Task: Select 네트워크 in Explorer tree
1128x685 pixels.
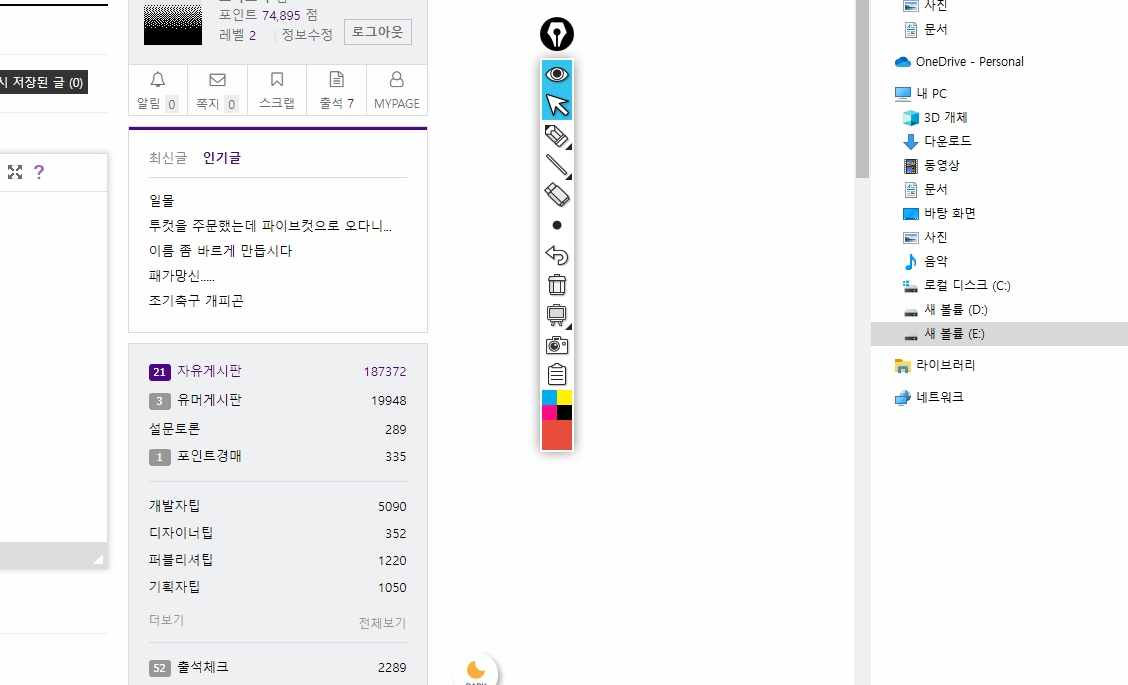Action: click(939, 397)
